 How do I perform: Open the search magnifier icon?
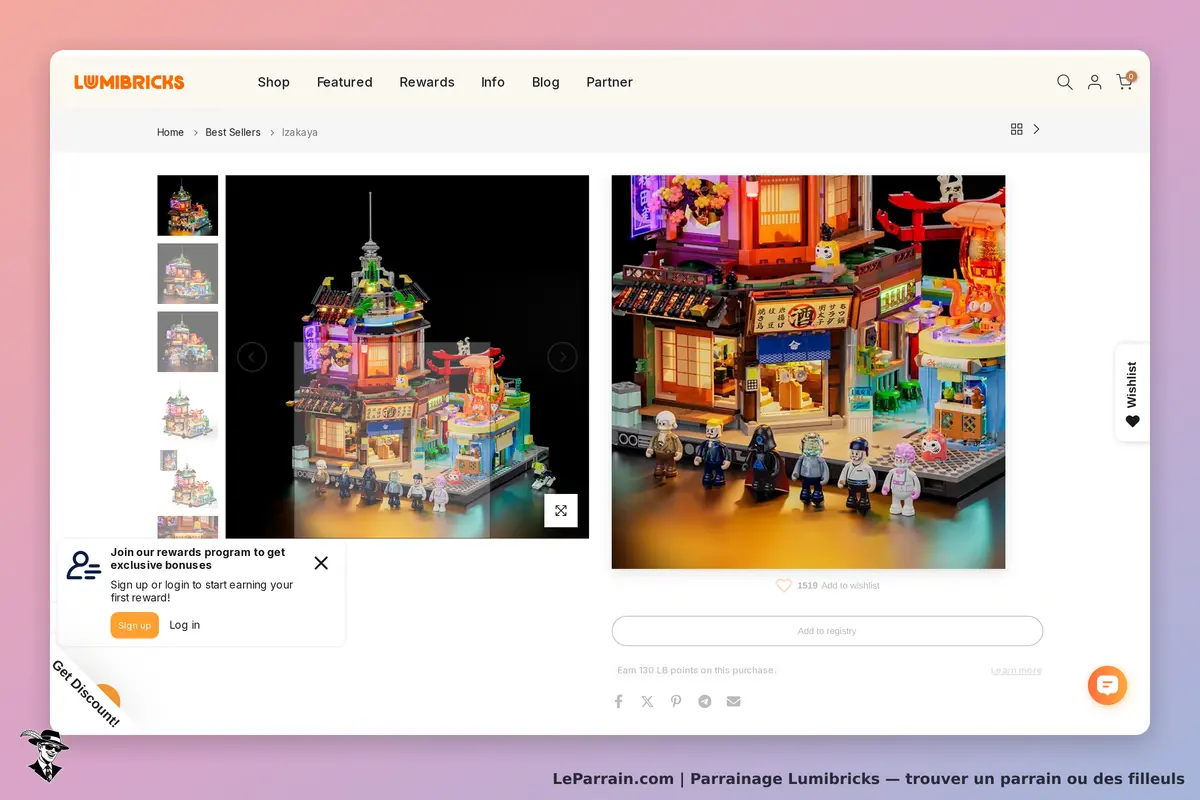click(x=1065, y=82)
